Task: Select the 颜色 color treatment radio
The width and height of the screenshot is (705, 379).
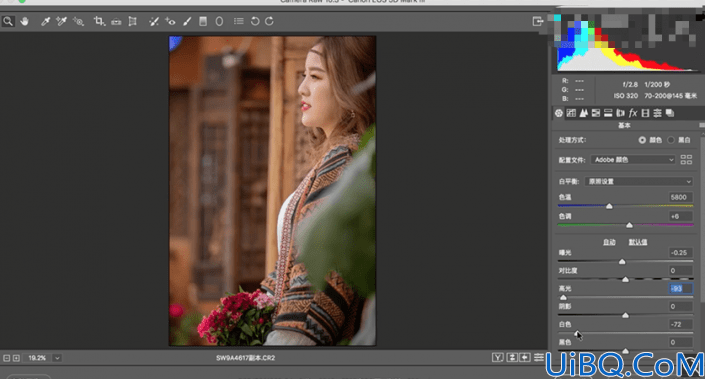Action: pyautogui.click(x=642, y=140)
